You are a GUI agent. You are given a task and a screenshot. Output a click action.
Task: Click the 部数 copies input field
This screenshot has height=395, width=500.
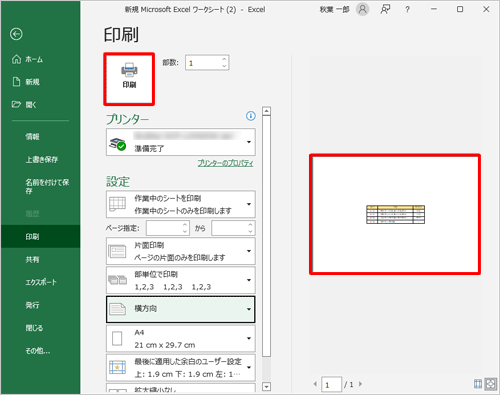203,63
